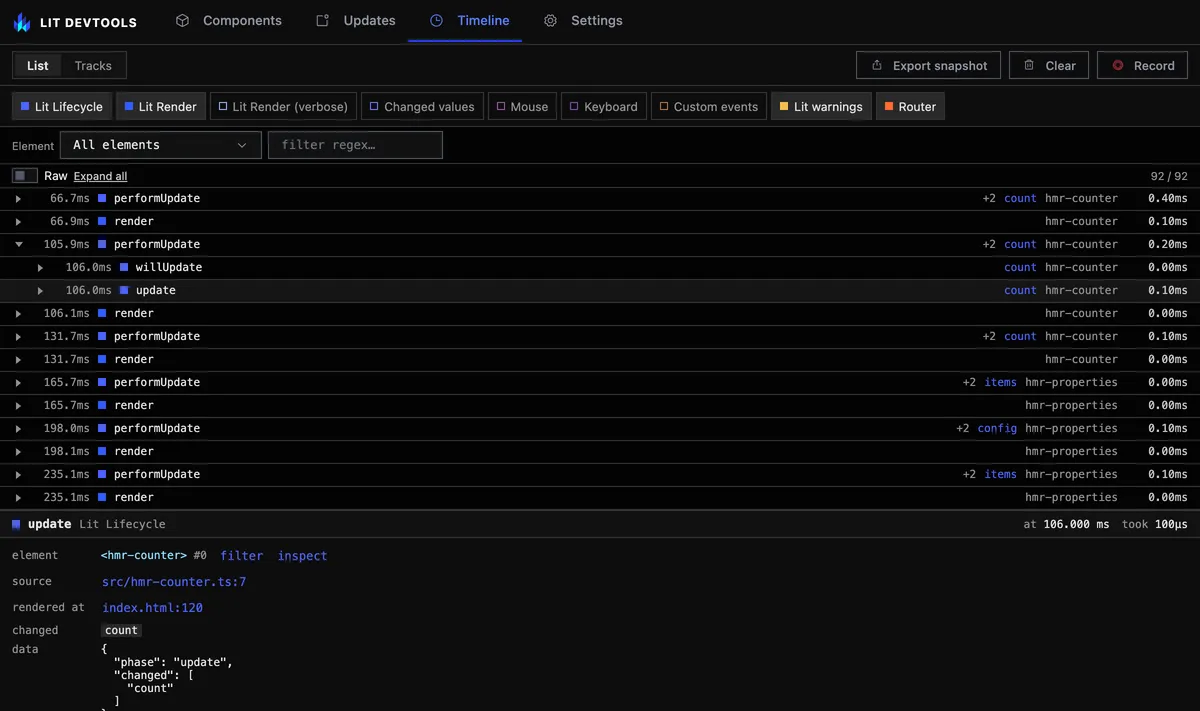Click the Settings gear icon
The image size is (1200, 711).
(x=550, y=20)
